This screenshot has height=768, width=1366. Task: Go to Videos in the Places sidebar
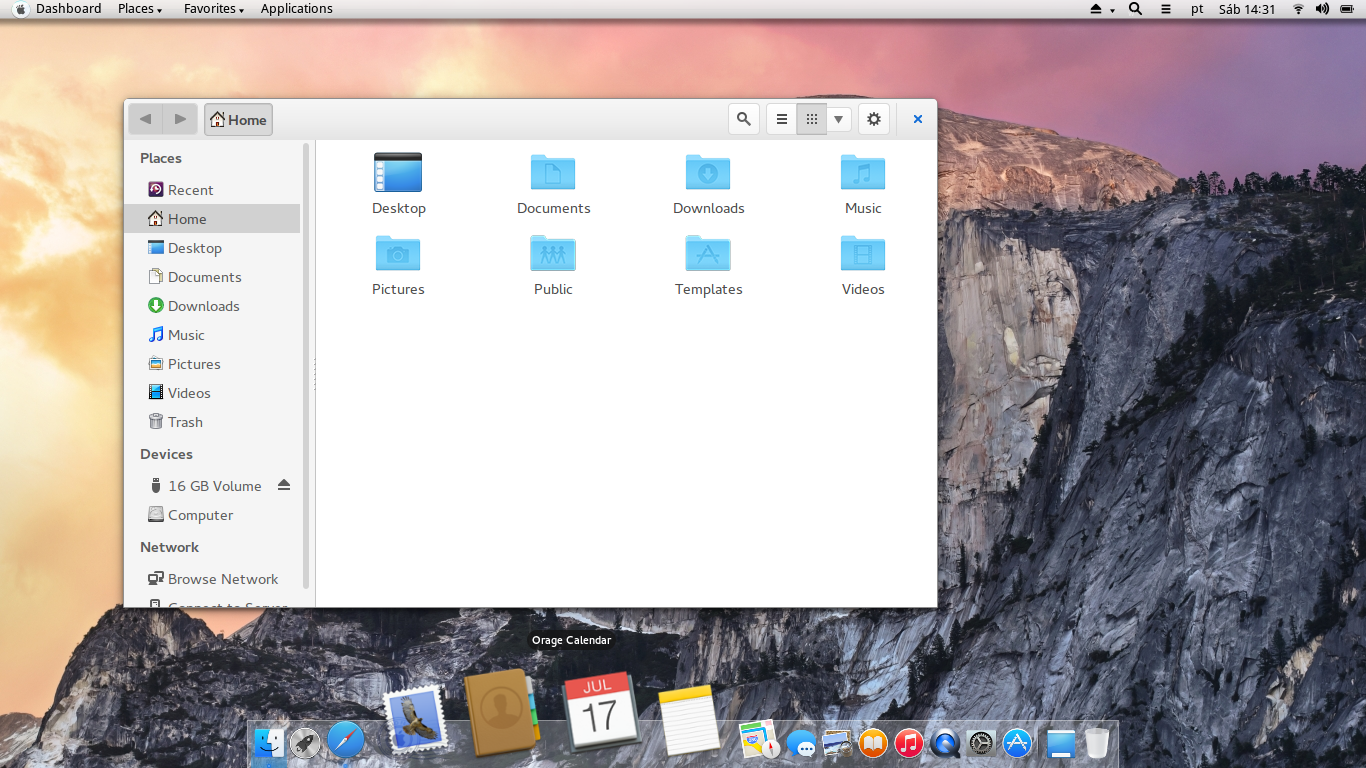[212, 393]
